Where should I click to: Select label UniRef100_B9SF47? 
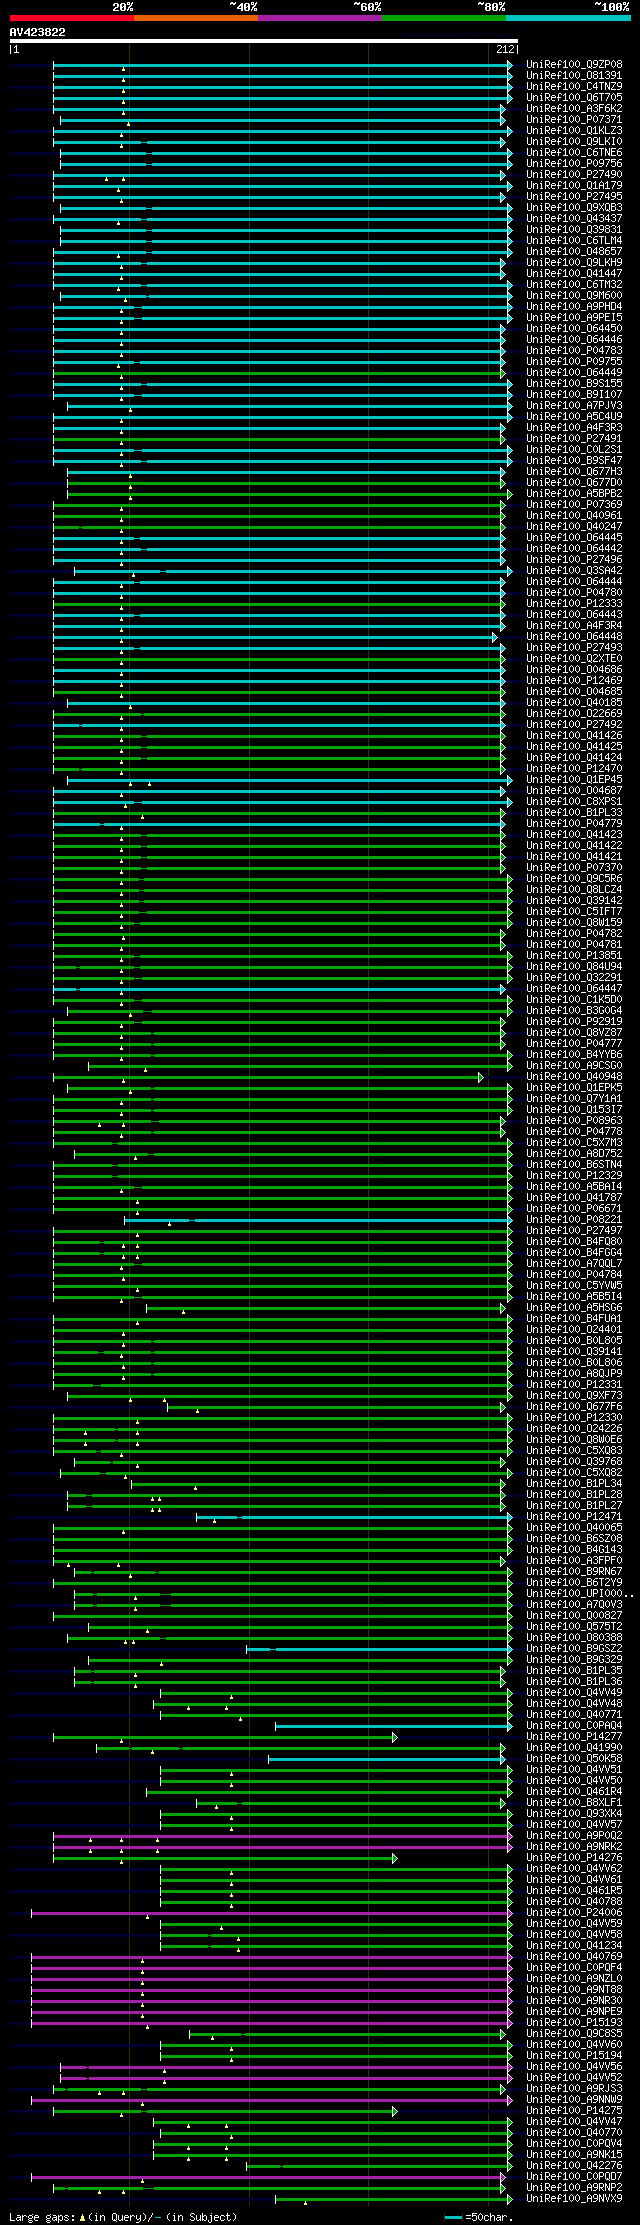[574, 461]
